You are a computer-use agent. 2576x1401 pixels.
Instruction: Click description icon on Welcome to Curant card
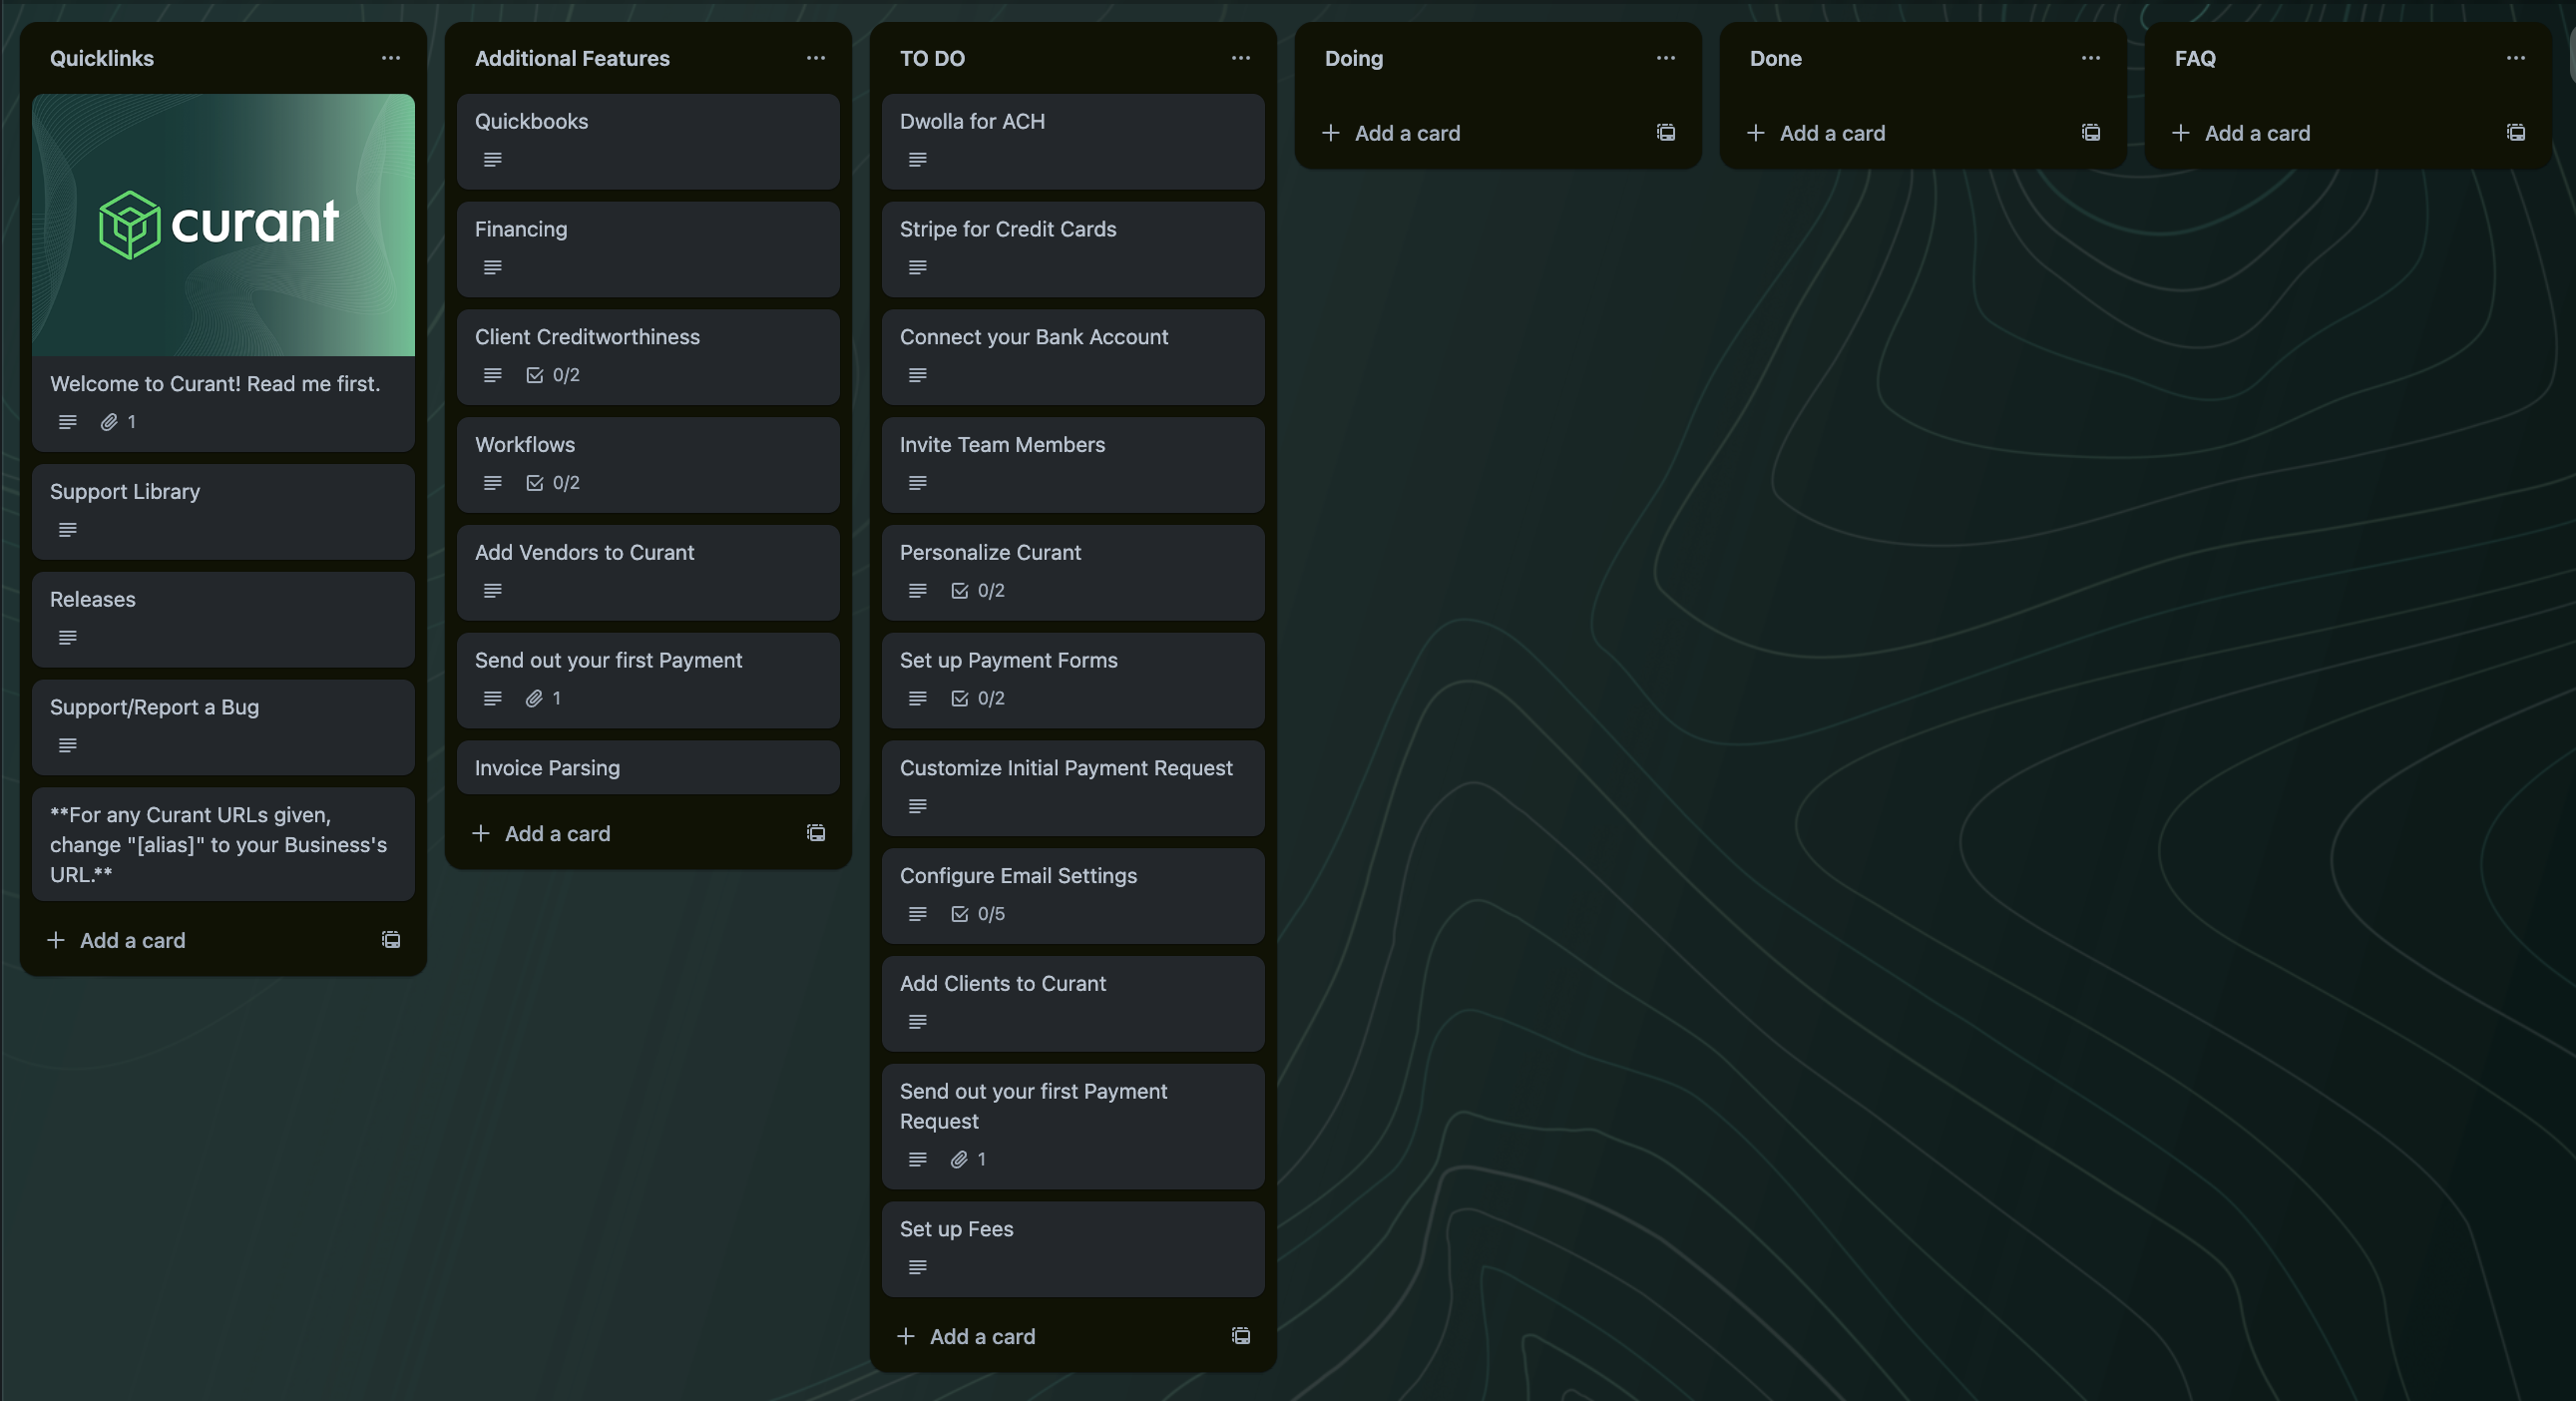pyautogui.click(x=67, y=422)
